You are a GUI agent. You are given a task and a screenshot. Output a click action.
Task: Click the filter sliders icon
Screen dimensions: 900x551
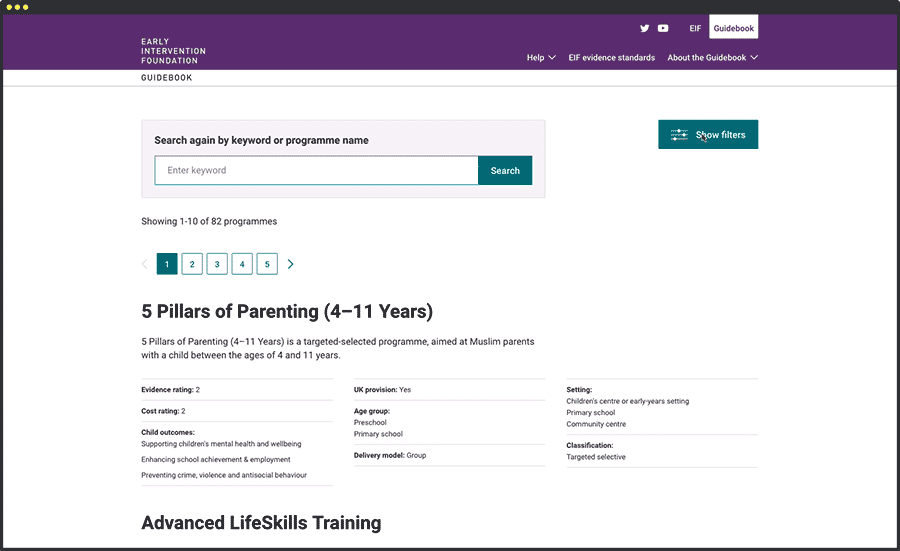tap(679, 135)
